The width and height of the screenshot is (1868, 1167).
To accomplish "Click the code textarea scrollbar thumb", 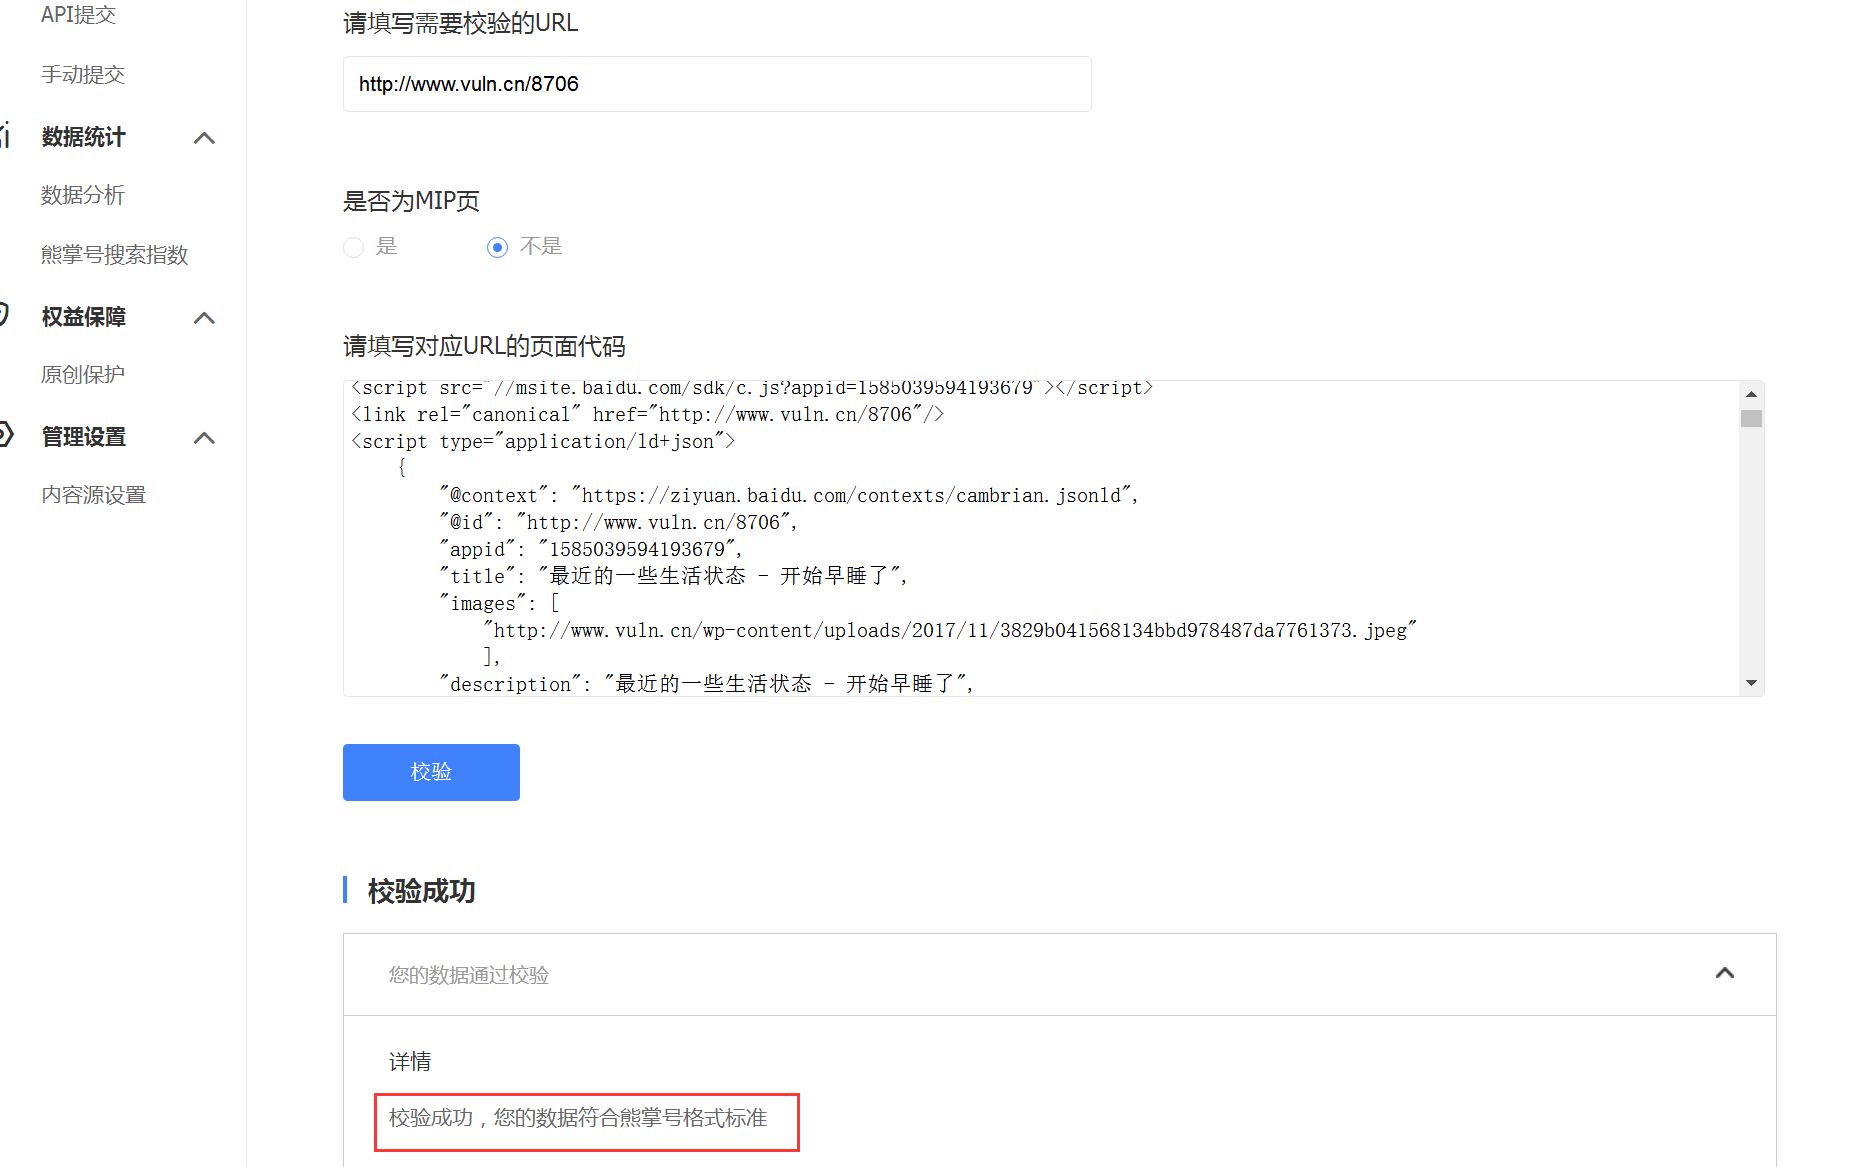I will (1751, 419).
